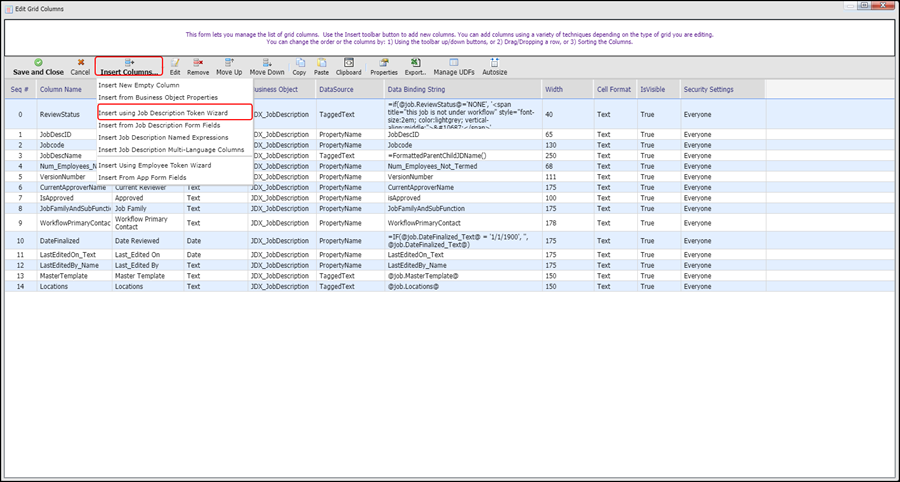
Task: Click the Autosize toolbar button
Action: [494, 66]
